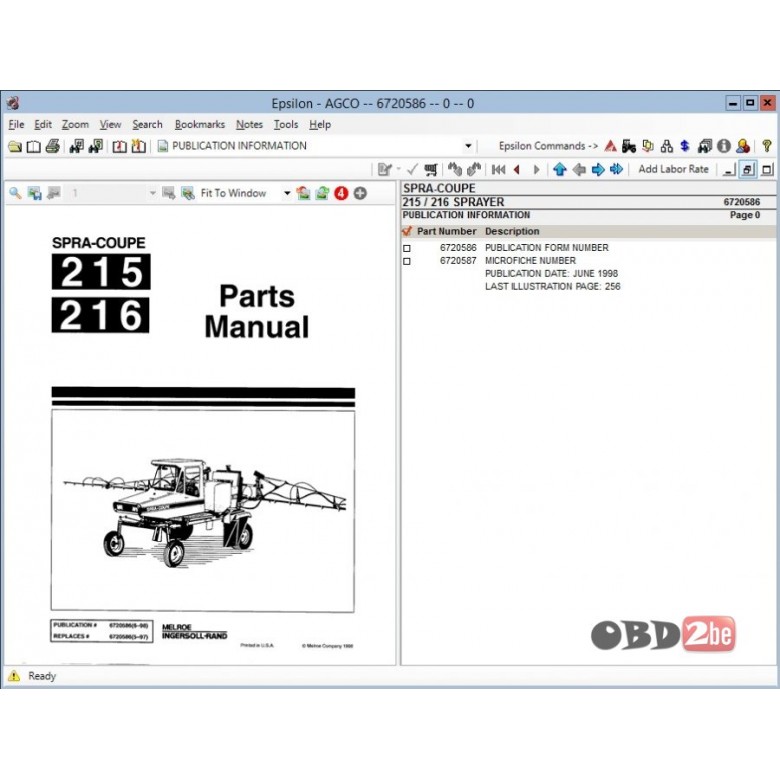Open the Bookmarks menu
Screen dimensions: 780x780
tap(199, 124)
